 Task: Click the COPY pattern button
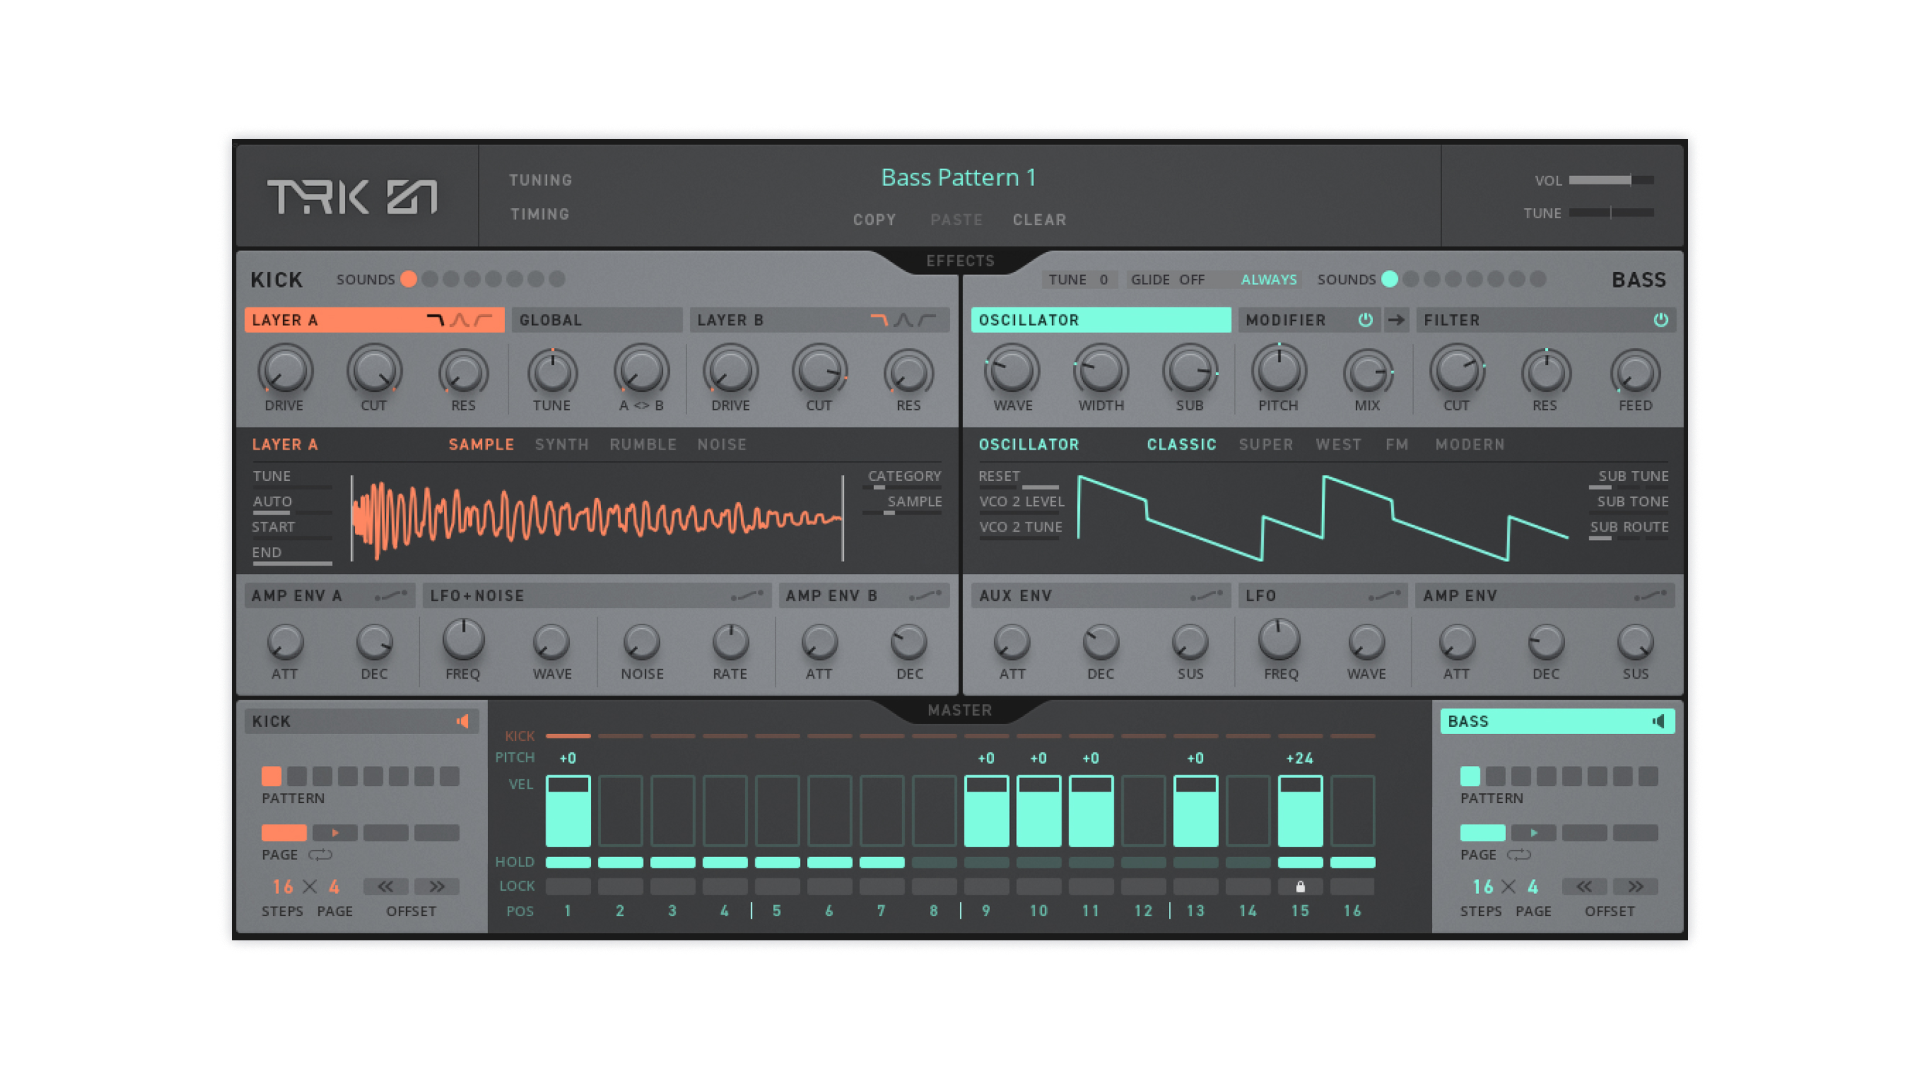pyautogui.click(x=875, y=220)
